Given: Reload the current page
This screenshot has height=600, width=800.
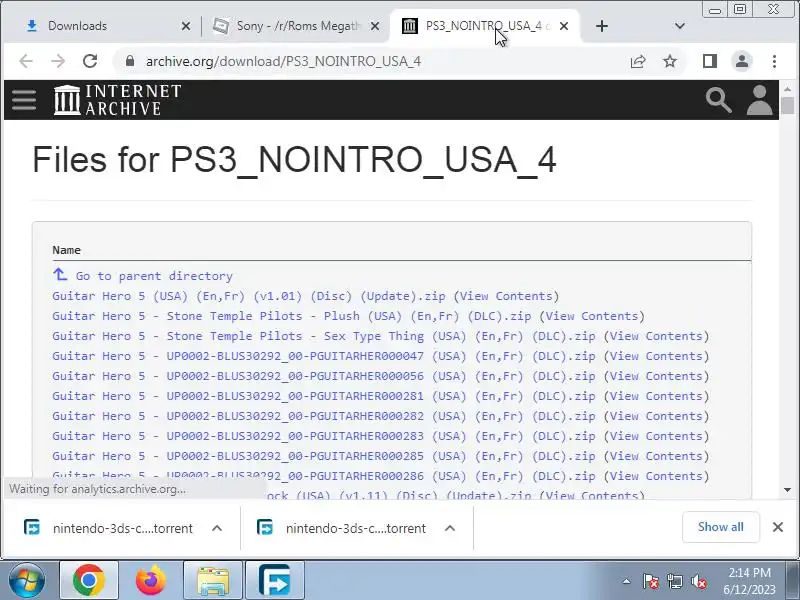Looking at the screenshot, I should [x=90, y=61].
